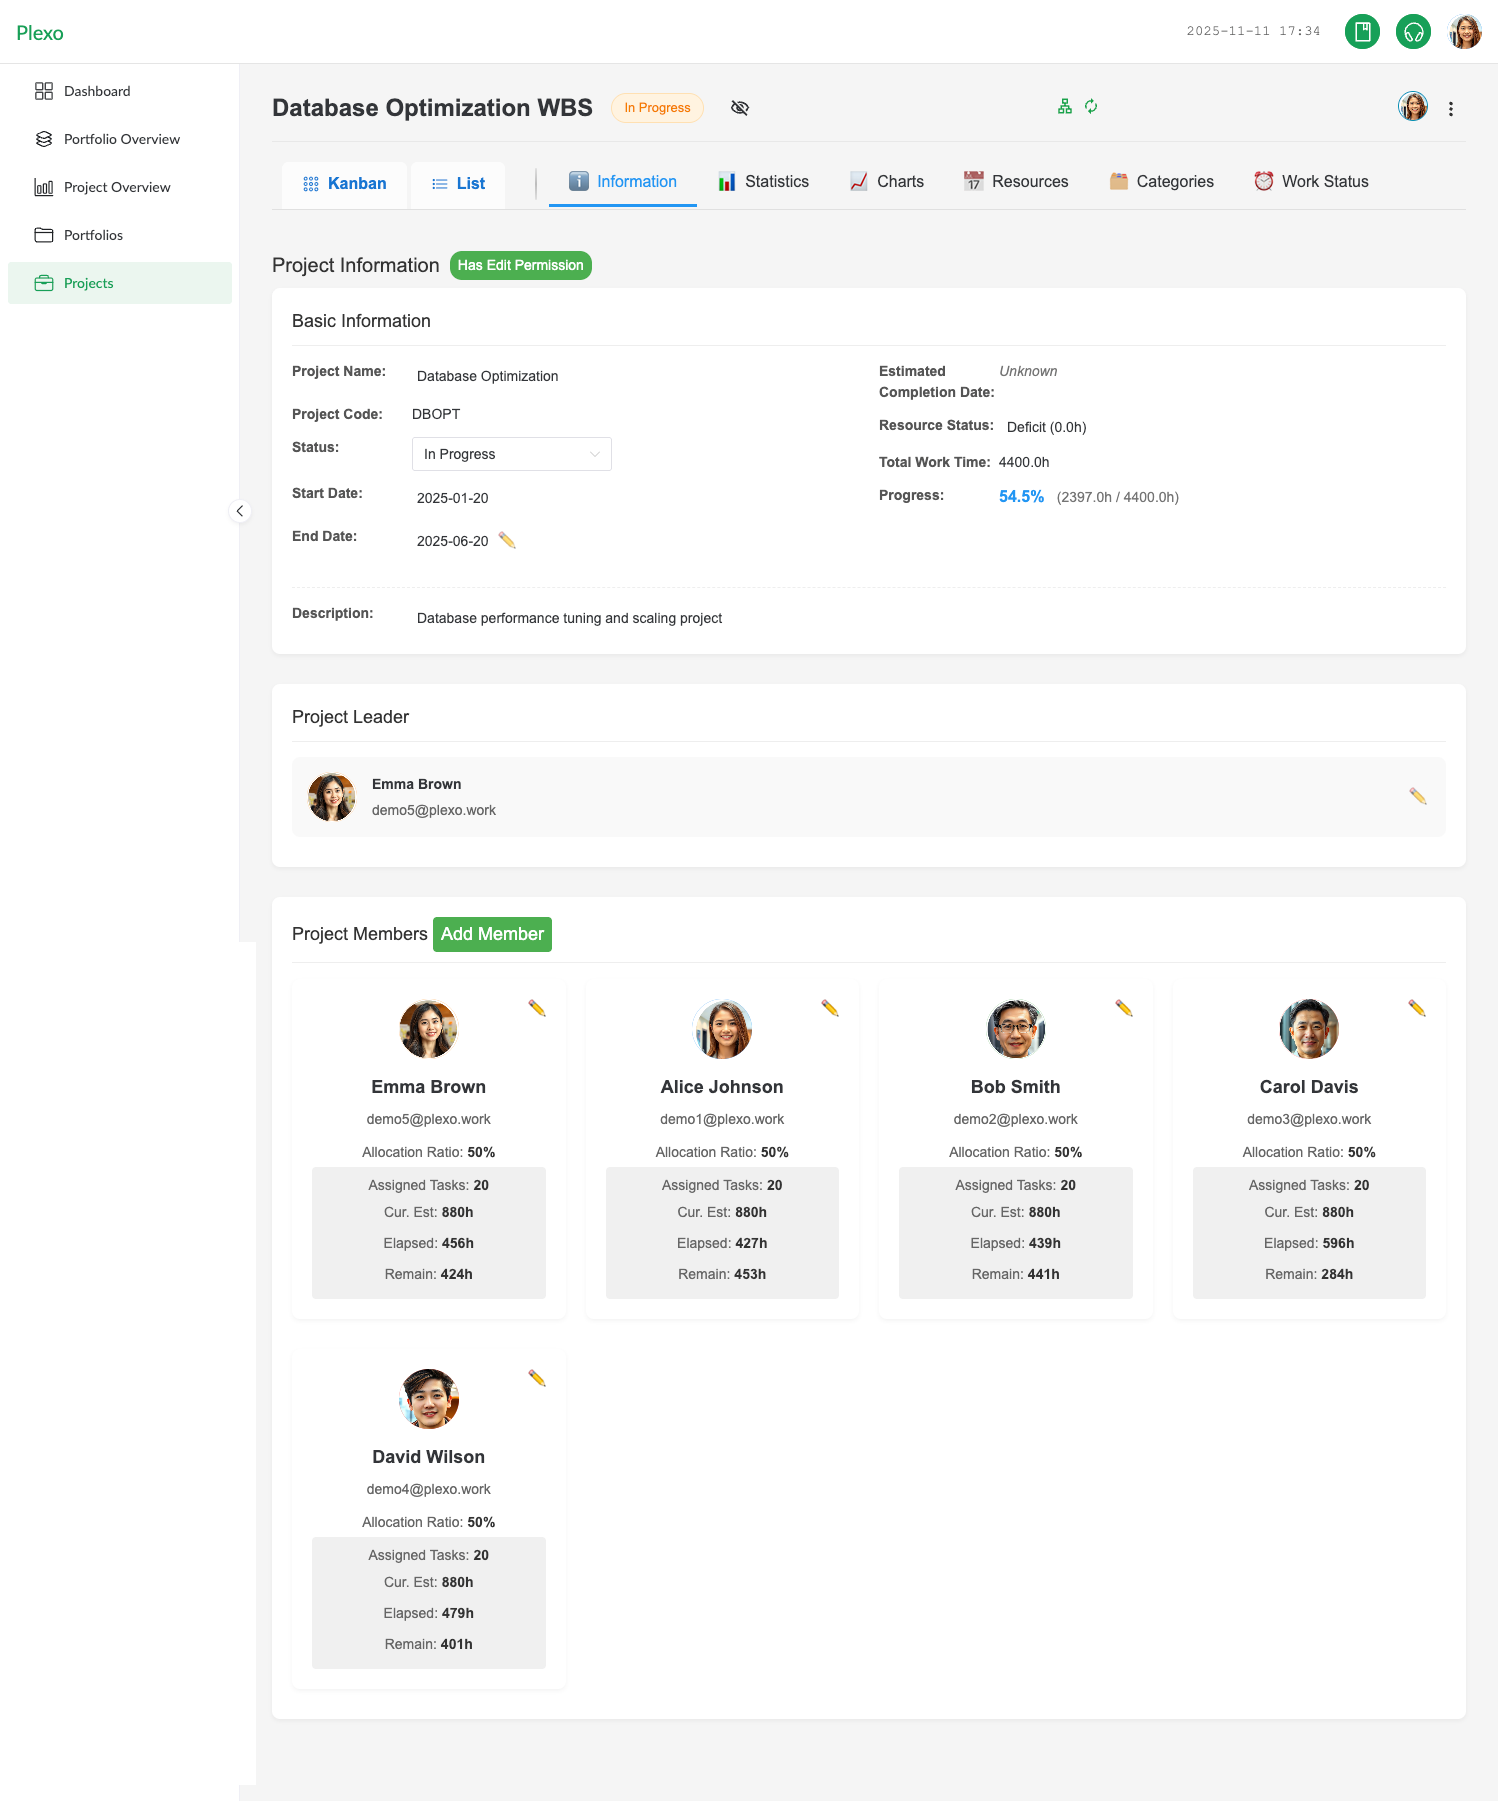Edit the Project Leader with pencil icon
This screenshot has width=1498, height=1801.
point(1418,796)
